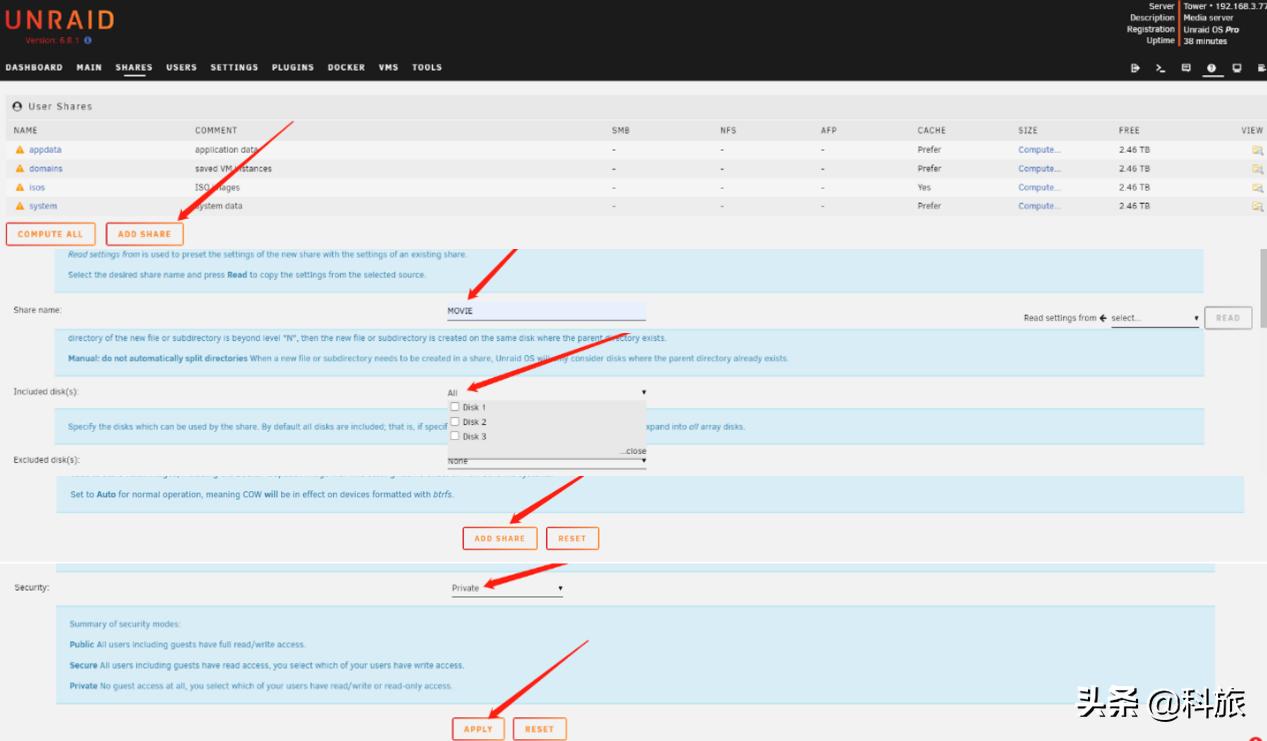The width and height of the screenshot is (1267, 741).
Task: Check the Disk 3 checkbox
Action: (x=455, y=436)
